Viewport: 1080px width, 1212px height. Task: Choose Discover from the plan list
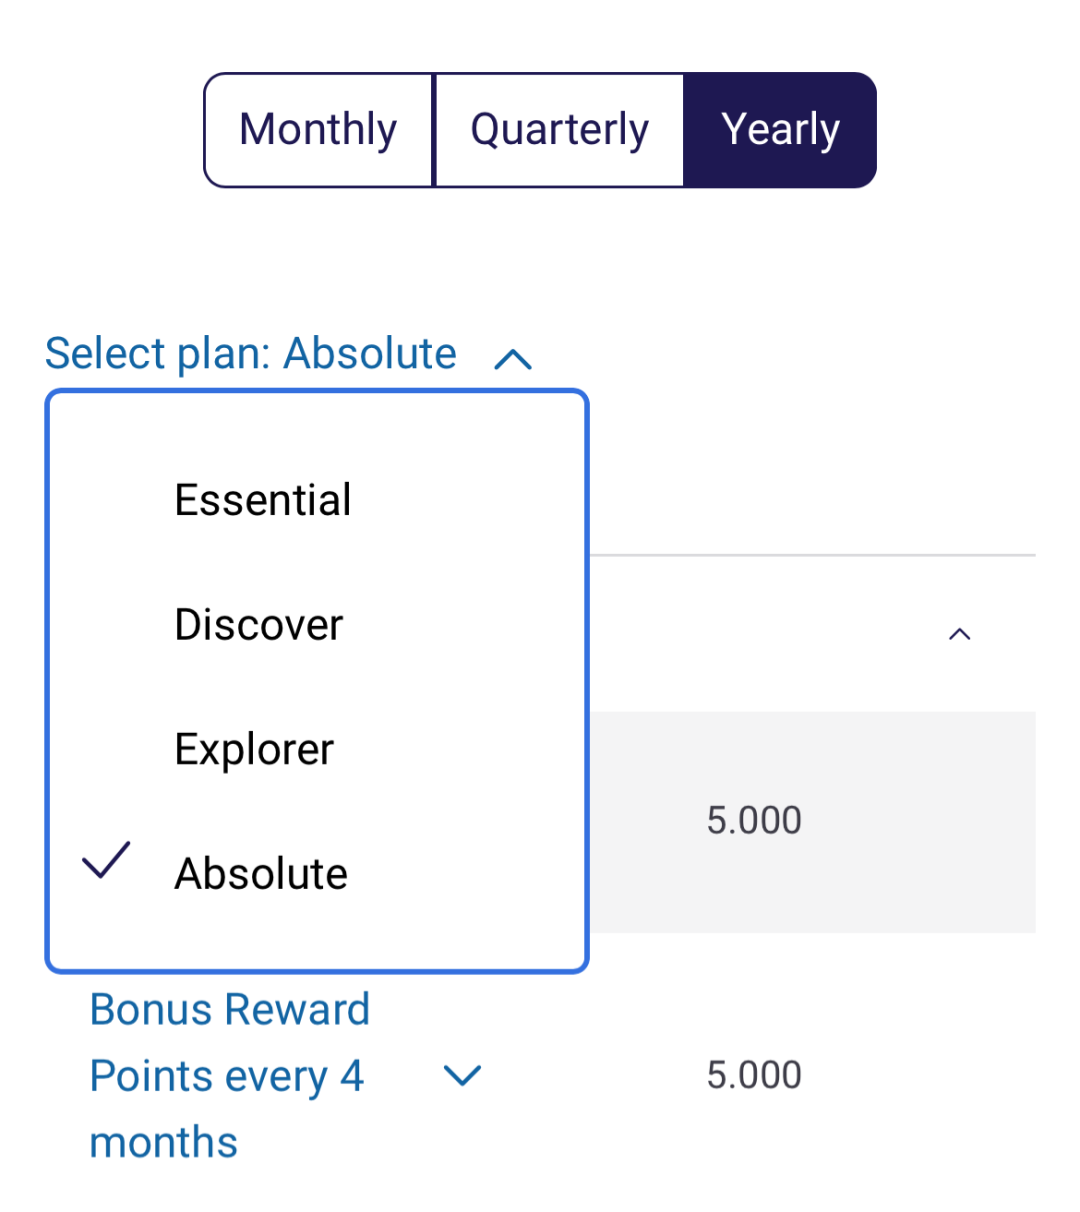(x=259, y=625)
